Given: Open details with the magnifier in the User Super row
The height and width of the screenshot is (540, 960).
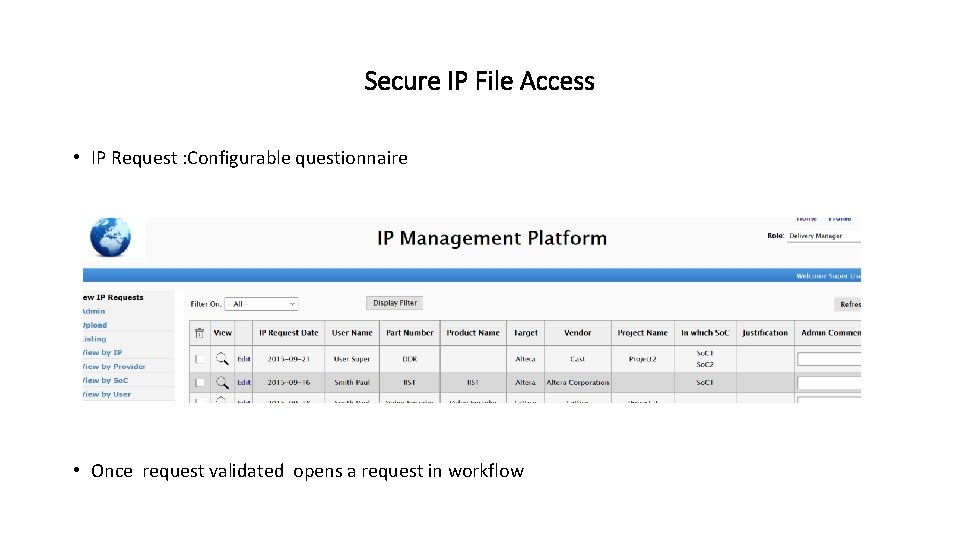Looking at the screenshot, I should click(x=222, y=359).
